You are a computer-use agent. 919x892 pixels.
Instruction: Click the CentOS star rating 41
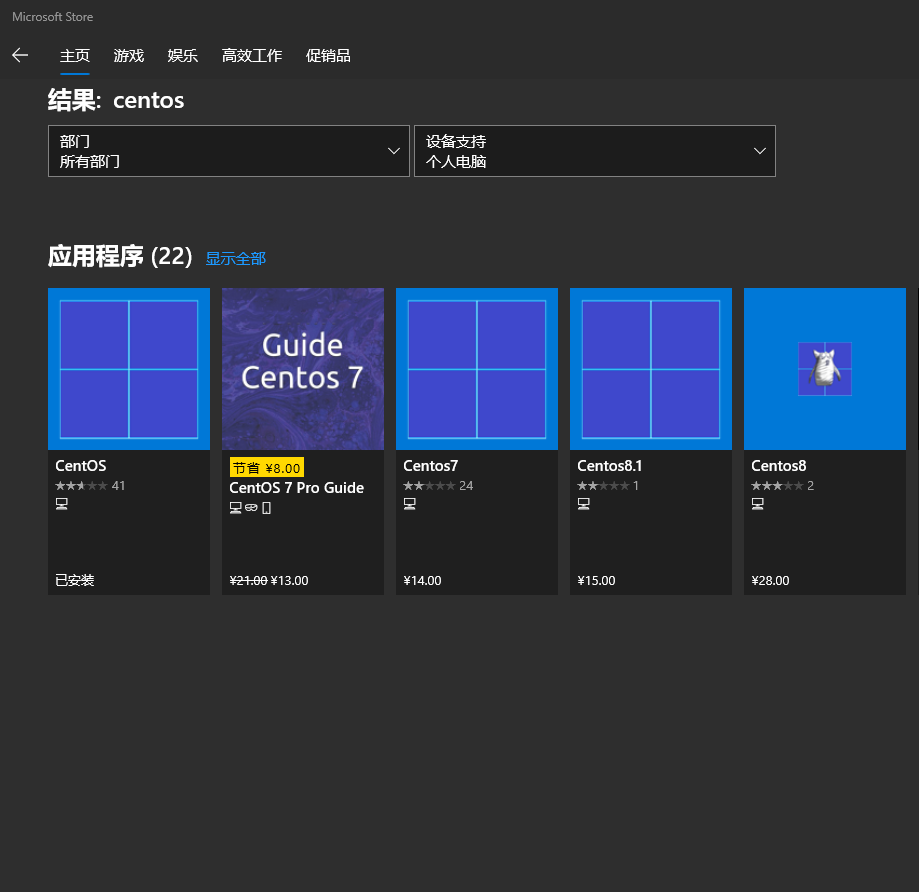point(90,486)
